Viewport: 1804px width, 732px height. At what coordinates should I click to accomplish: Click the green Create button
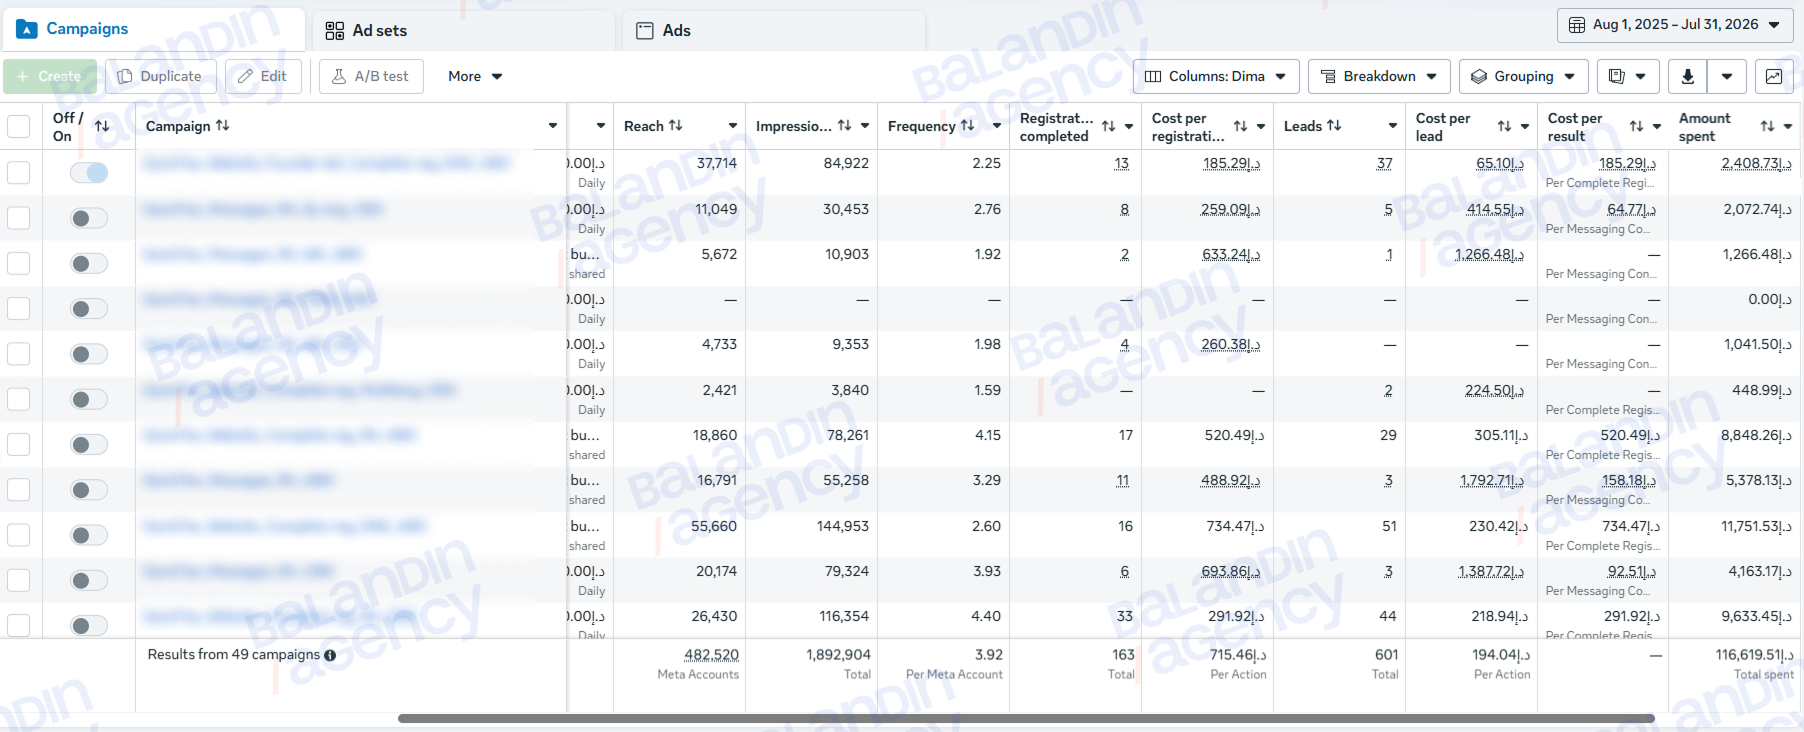(x=50, y=76)
